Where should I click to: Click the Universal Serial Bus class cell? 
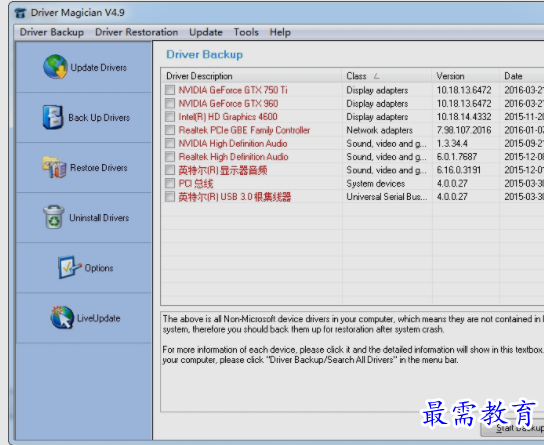387,197
